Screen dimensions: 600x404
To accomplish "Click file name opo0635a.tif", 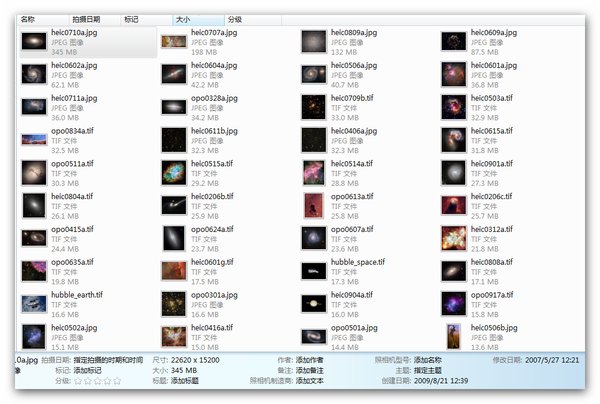I will [72, 262].
